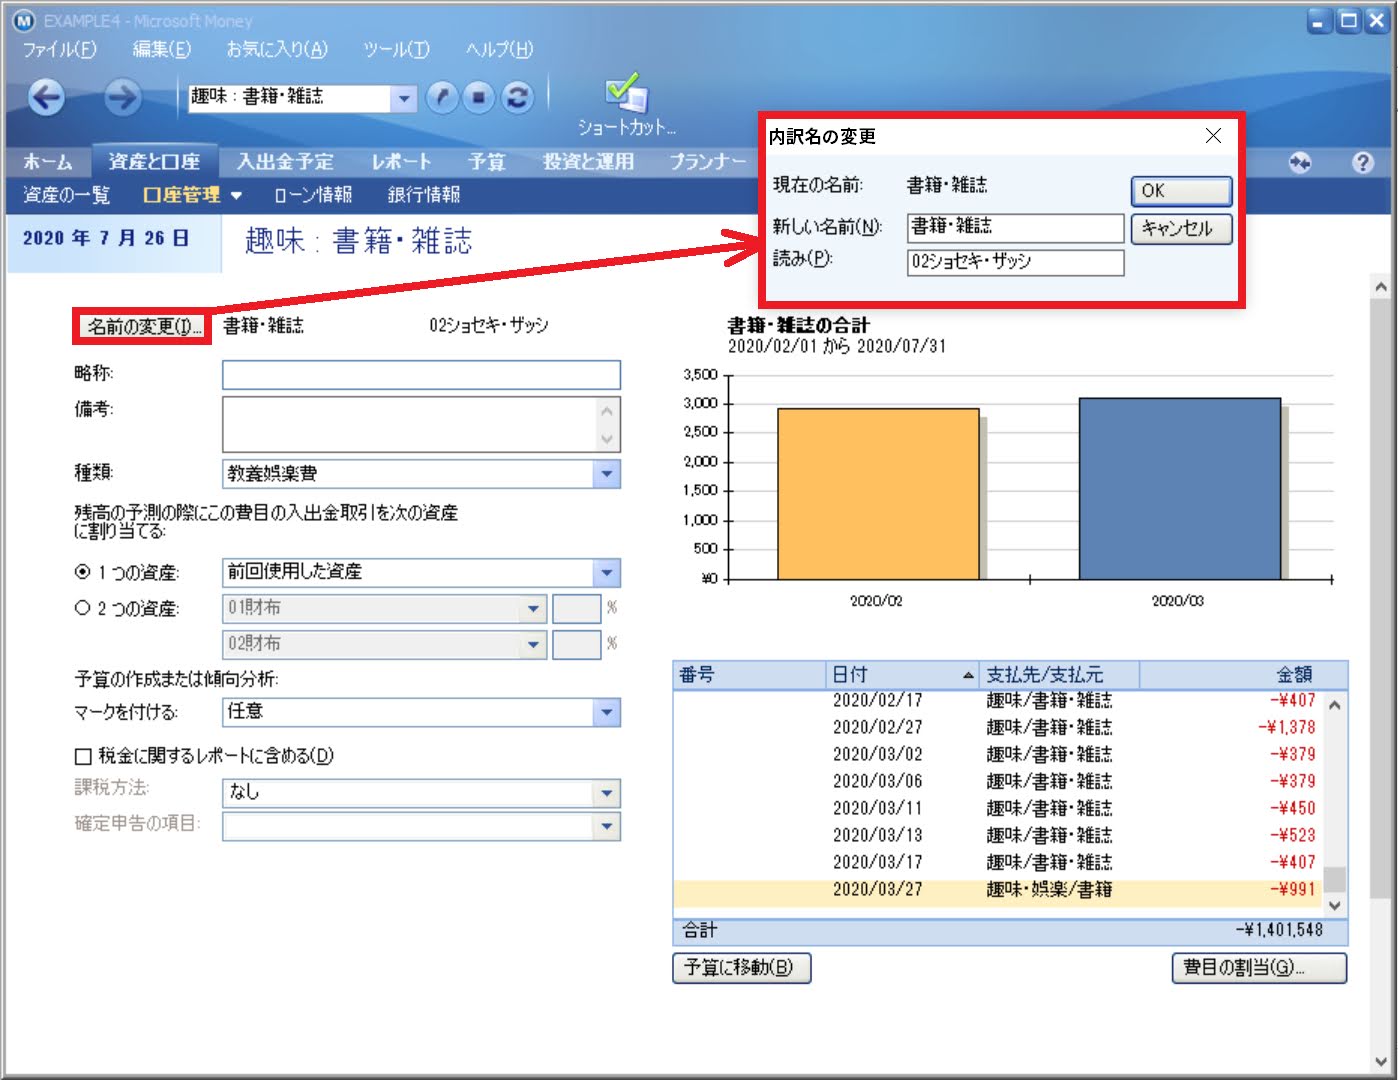Open the 02財布 asset dropdown
1398x1080 pixels.
click(533, 644)
